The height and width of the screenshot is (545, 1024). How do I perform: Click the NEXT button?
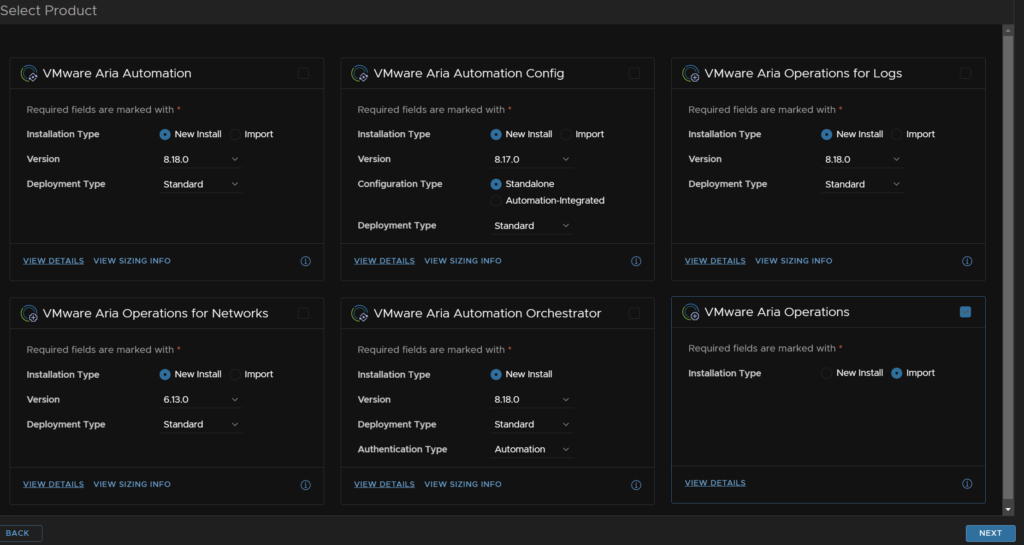990,533
